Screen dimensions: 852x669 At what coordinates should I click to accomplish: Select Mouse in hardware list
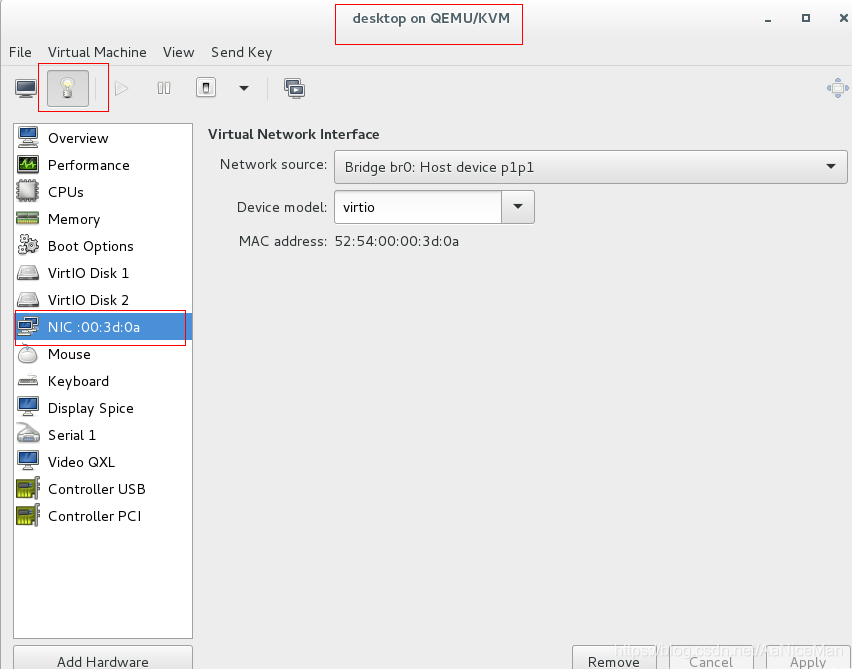point(103,354)
